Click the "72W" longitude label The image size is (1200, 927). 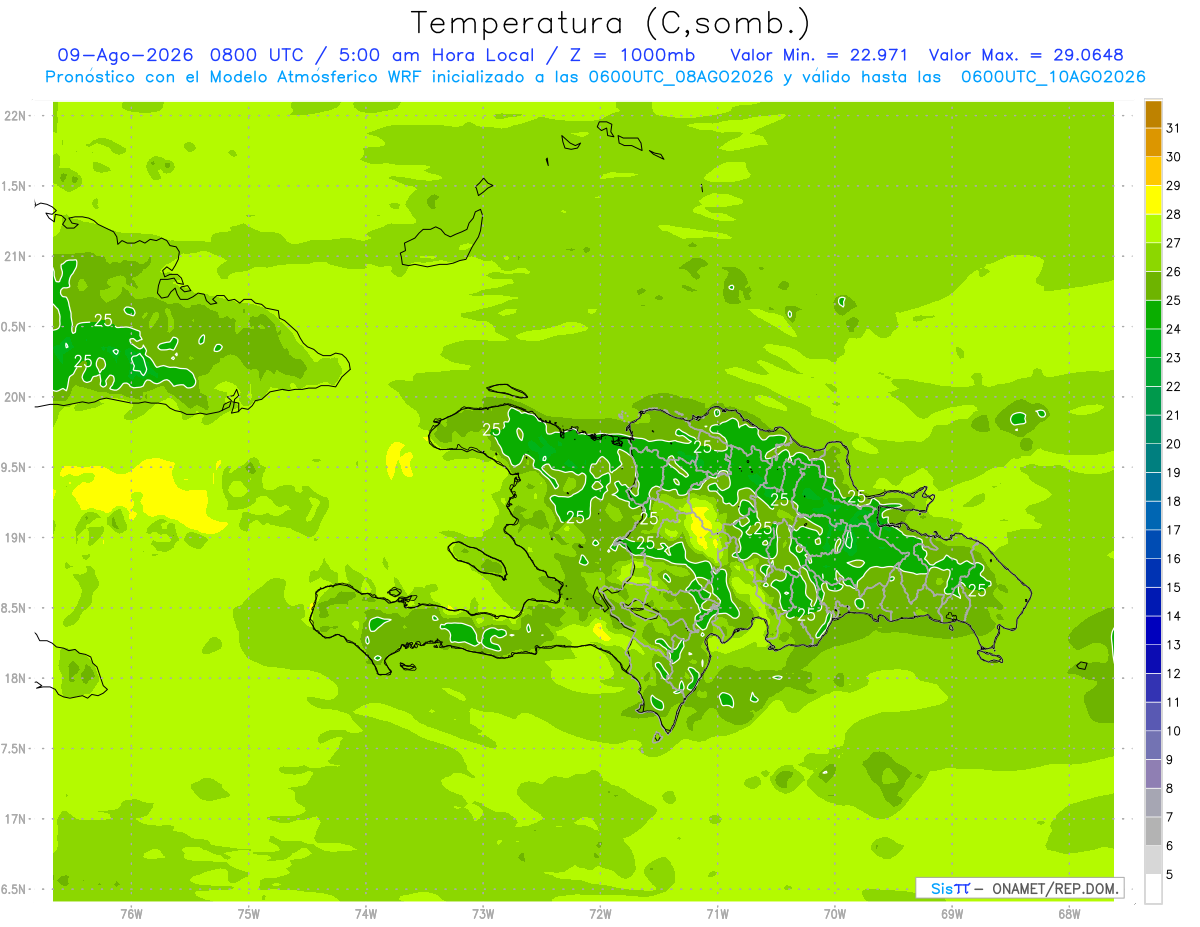click(600, 913)
